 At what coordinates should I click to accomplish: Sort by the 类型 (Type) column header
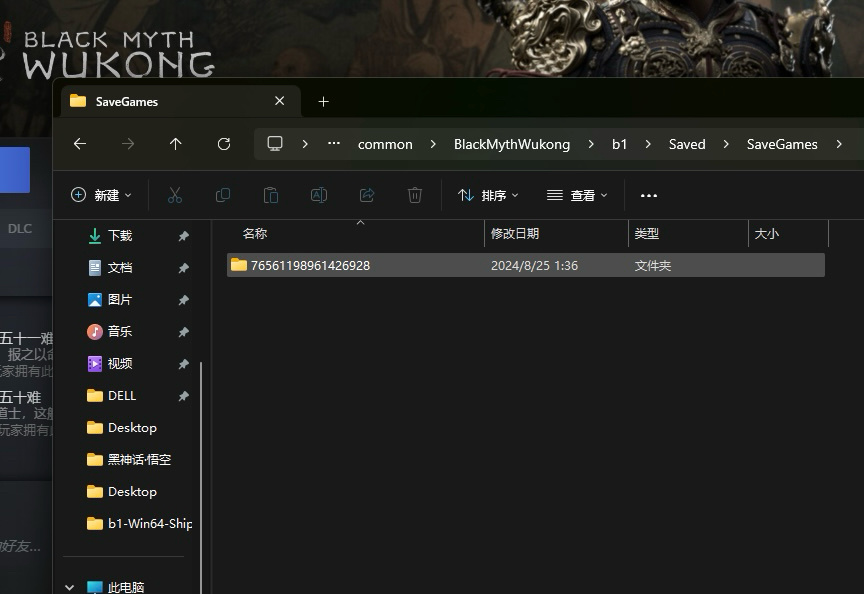point(688,234)
